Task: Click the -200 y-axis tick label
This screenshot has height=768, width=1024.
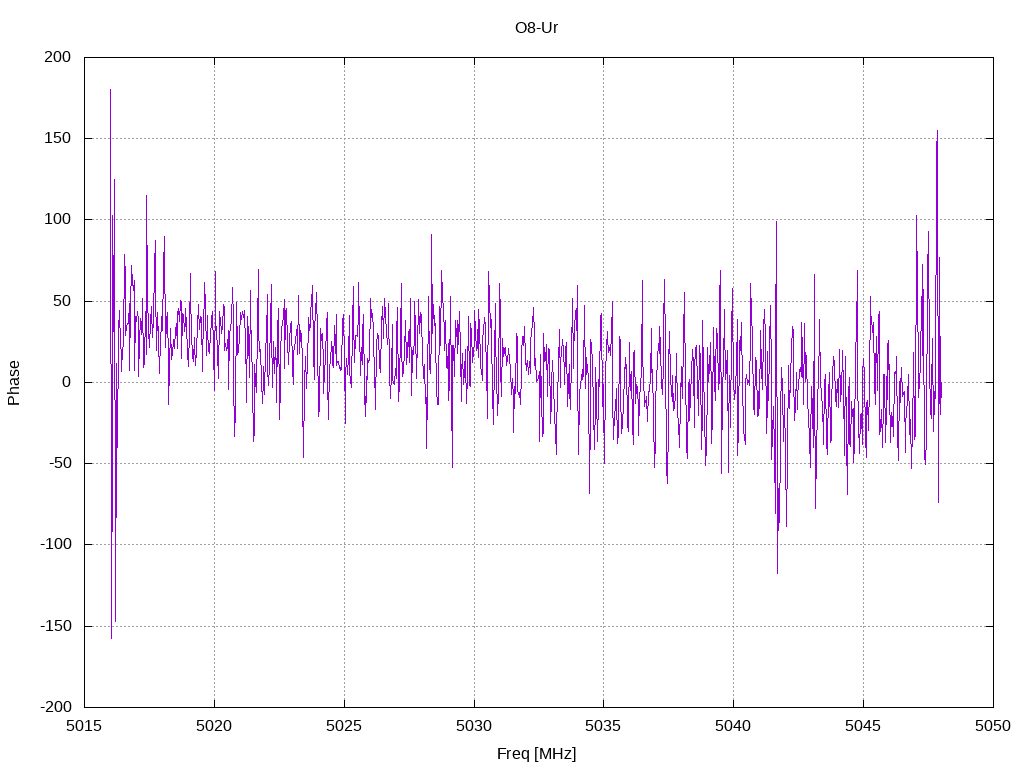Action: (56, 707)
